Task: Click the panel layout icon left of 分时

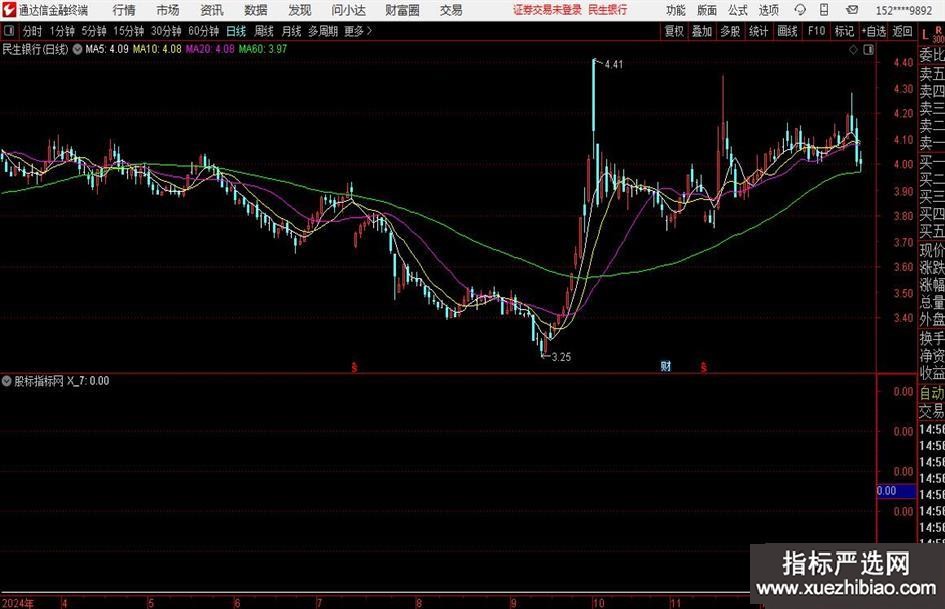Action: [x=9, y=31]
